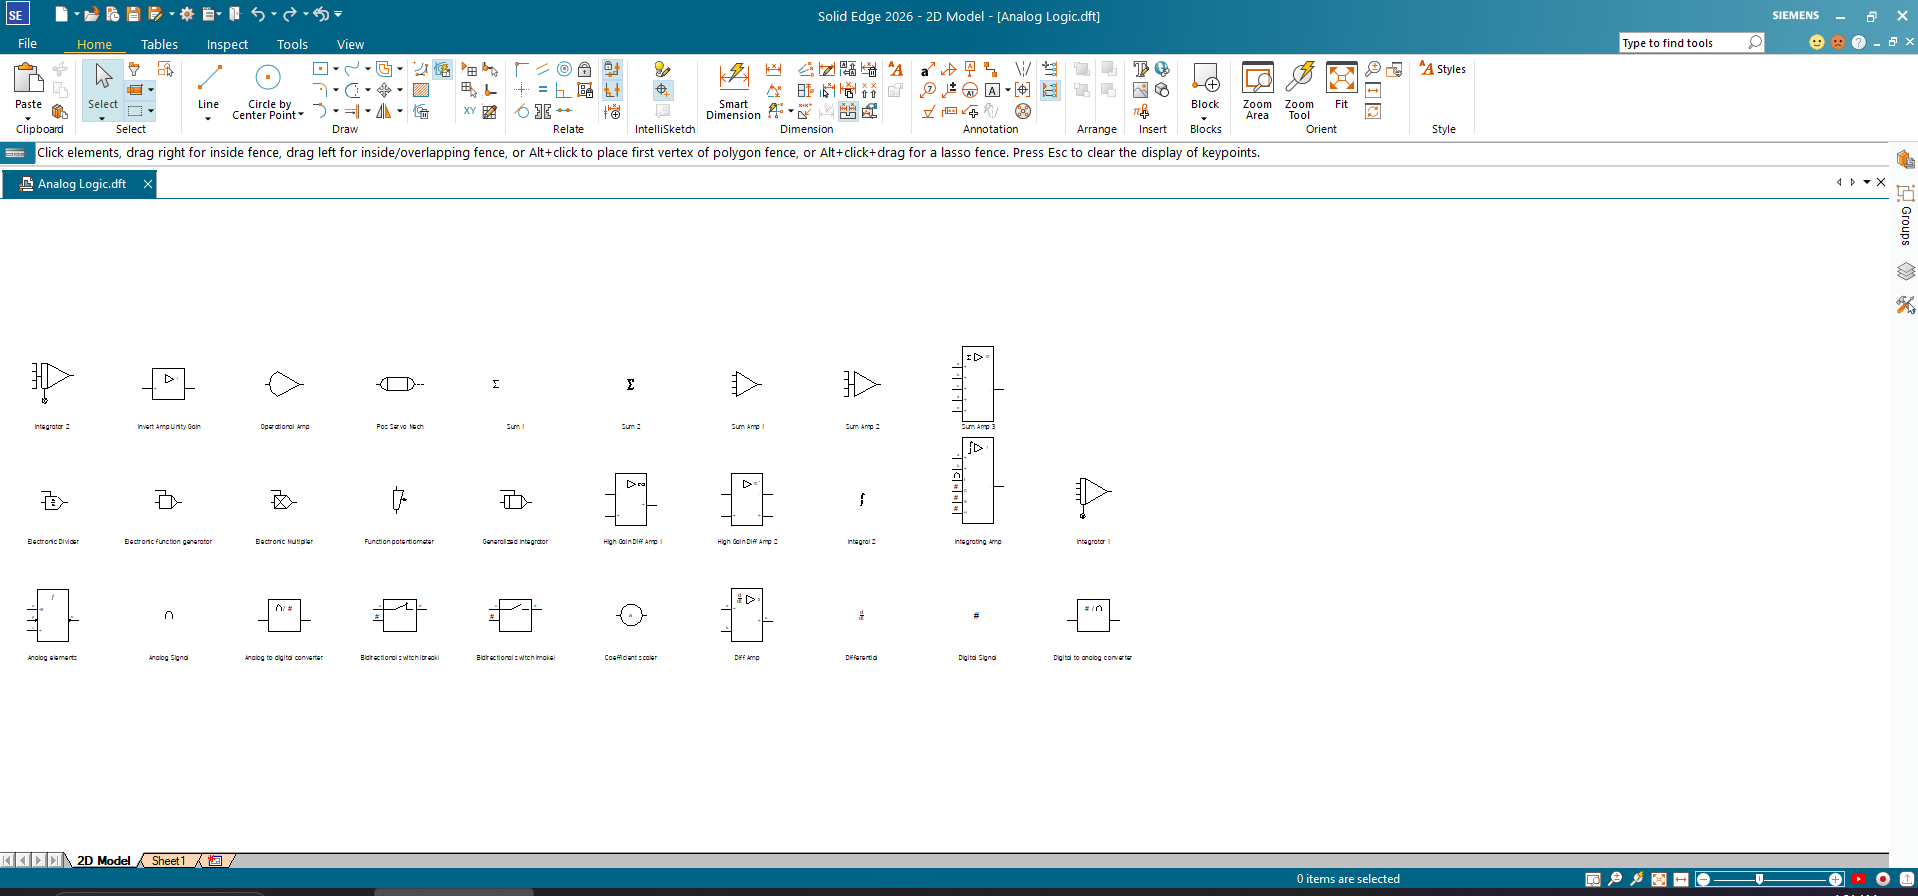
Task: Expand the Paste dropdown arrow
Action: tap(28, 118)
